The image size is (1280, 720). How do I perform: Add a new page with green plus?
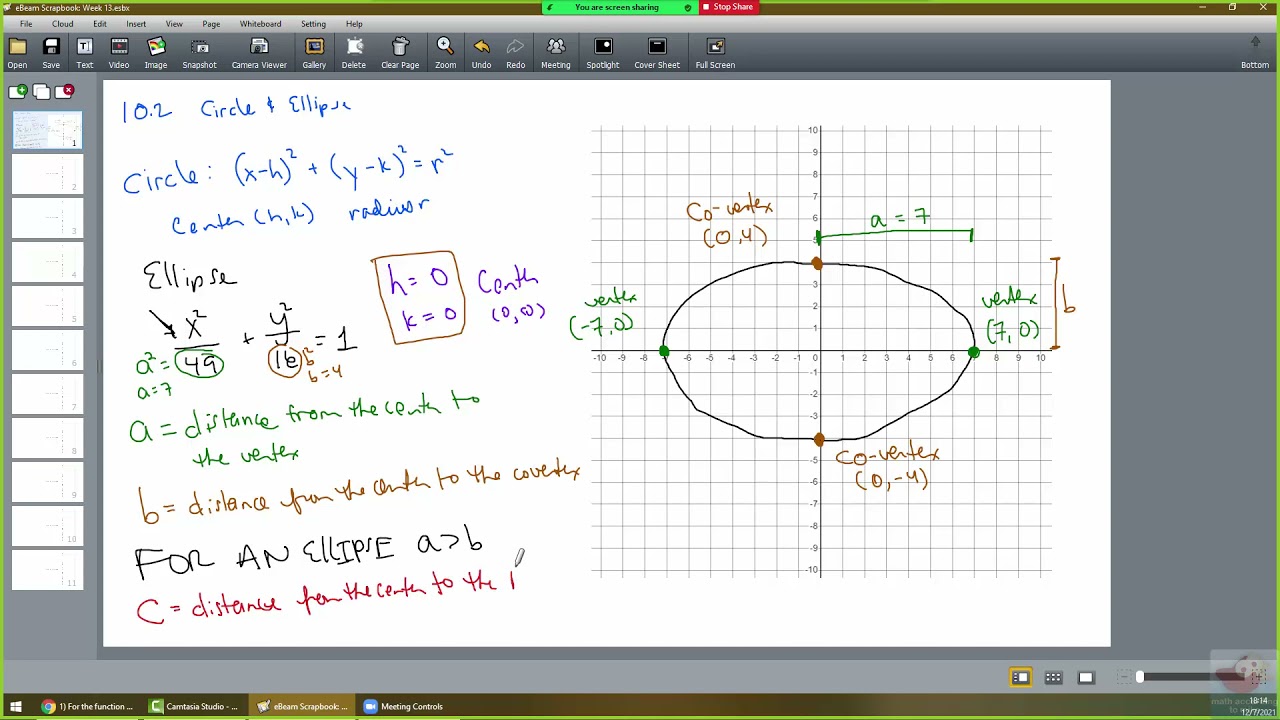tap(17, 91)
